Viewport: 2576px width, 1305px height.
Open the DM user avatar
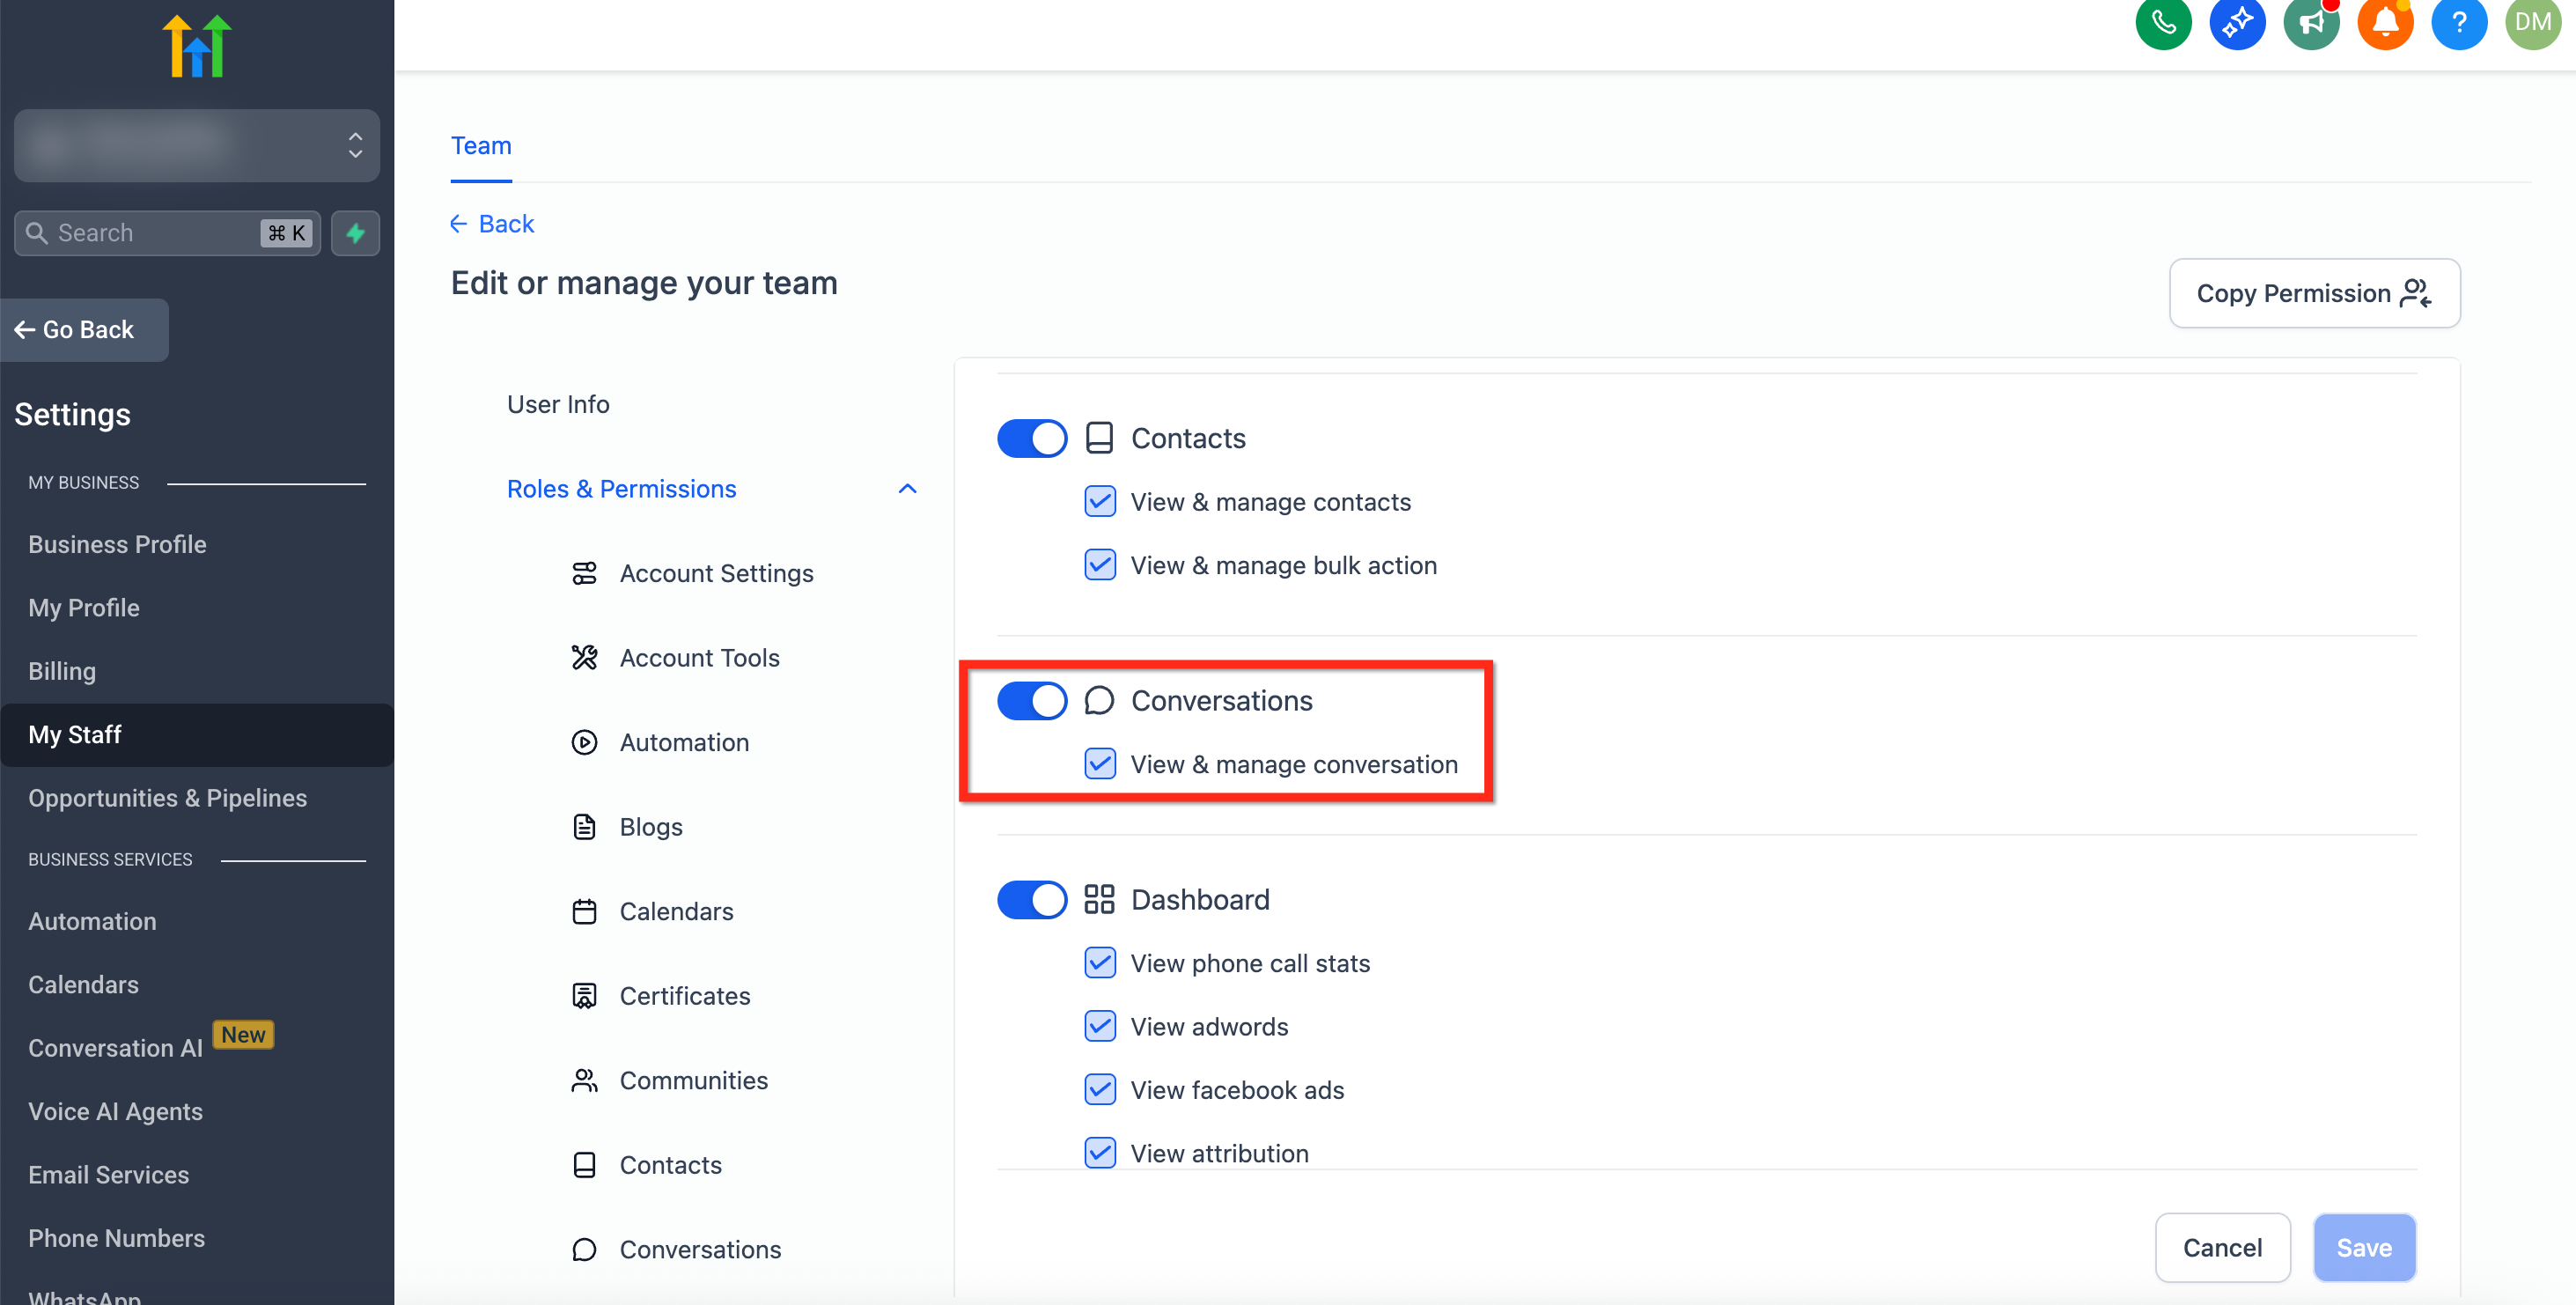coord(2532,22)
